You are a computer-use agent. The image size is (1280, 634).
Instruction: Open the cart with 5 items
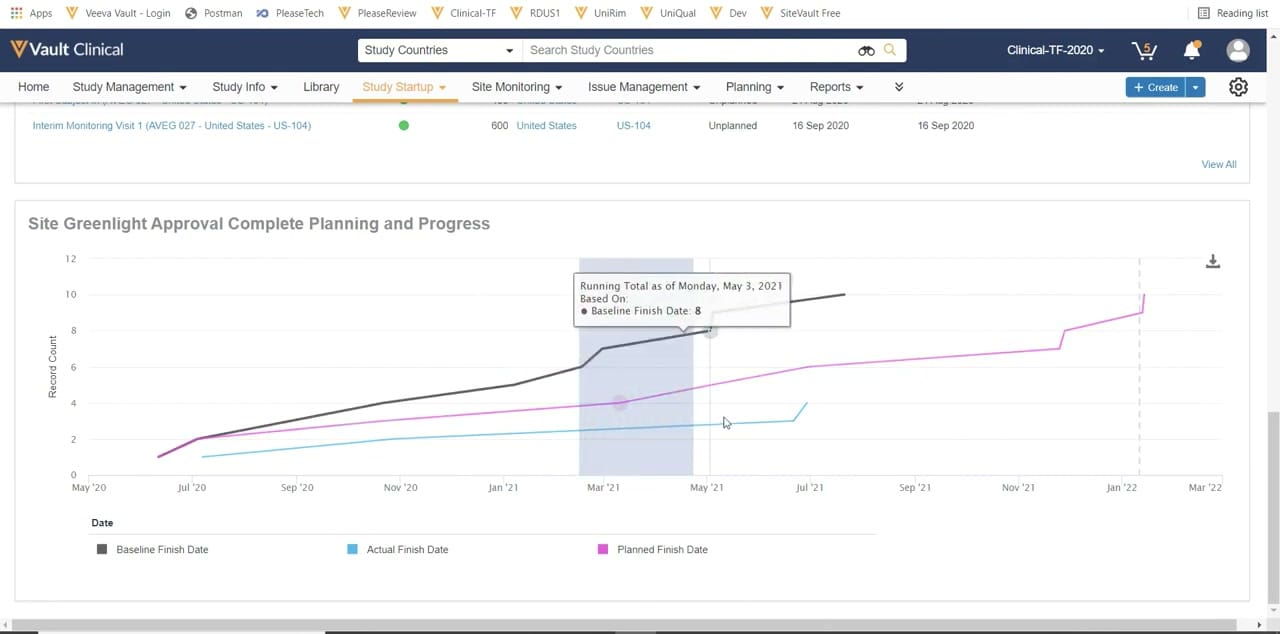tap(1143, 50)
